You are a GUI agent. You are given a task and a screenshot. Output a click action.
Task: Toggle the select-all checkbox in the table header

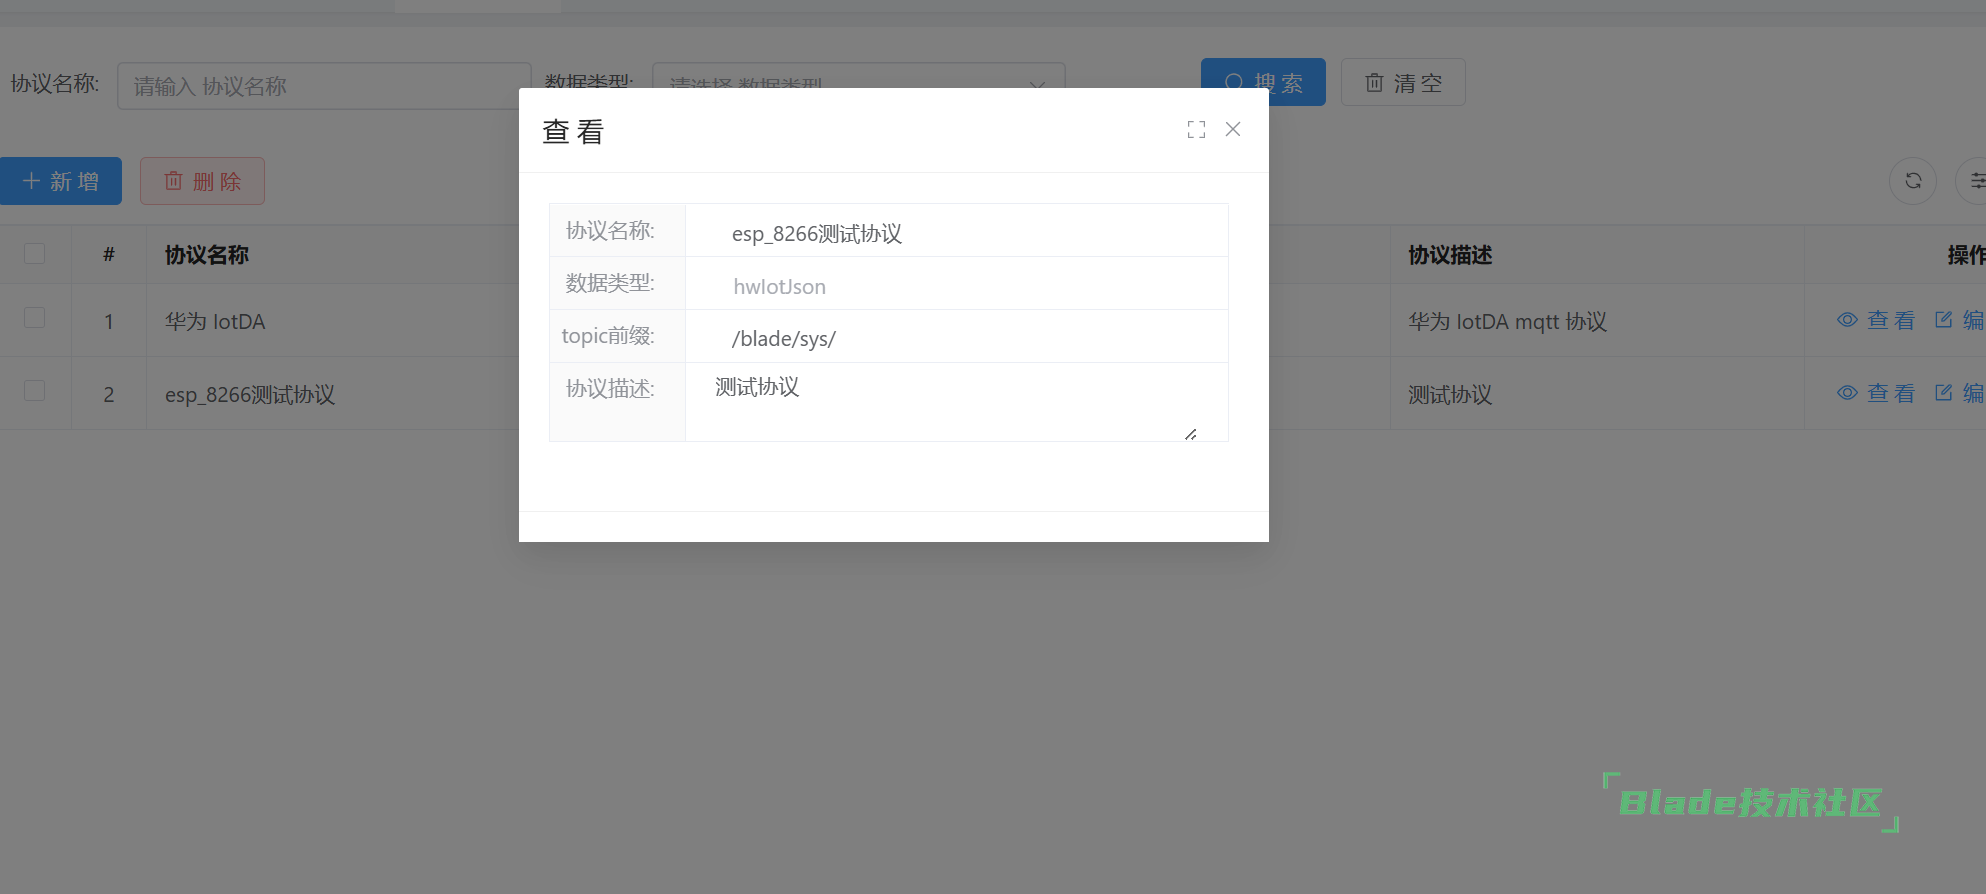pyautogui.click(x=35, y=254)
